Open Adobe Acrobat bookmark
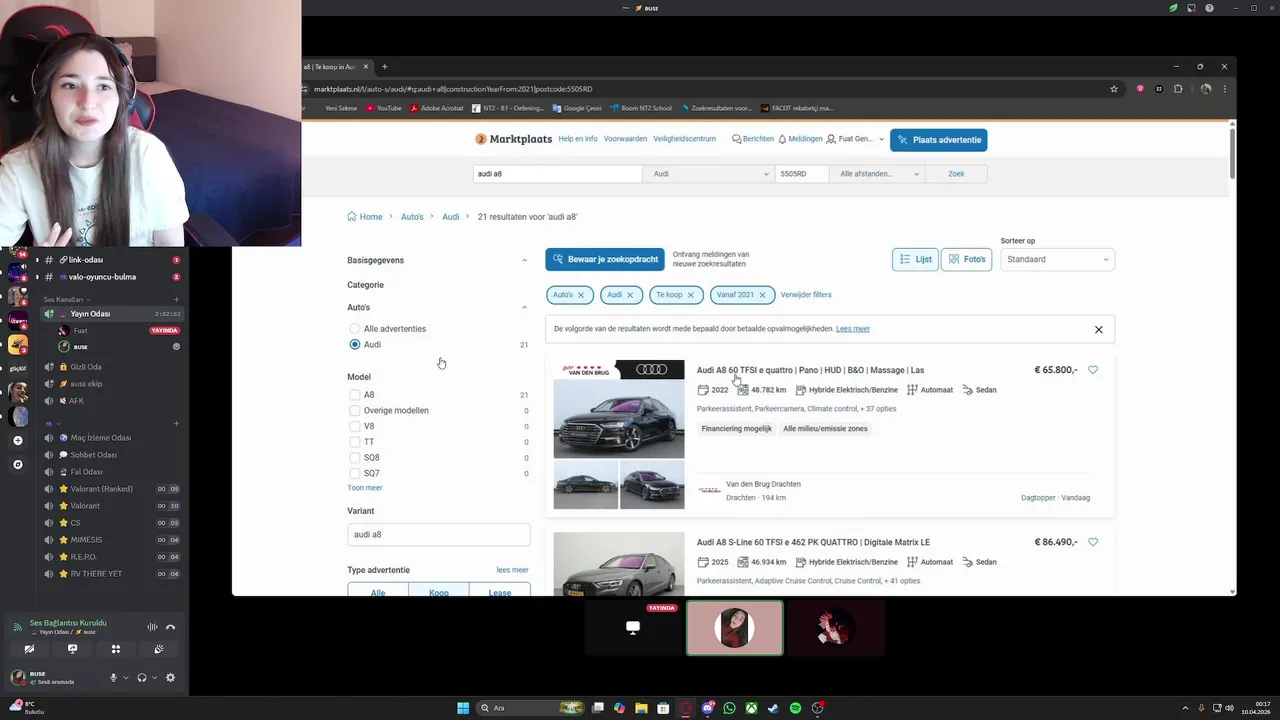This screenshot has width=1280, height=720. pos(437,108)
